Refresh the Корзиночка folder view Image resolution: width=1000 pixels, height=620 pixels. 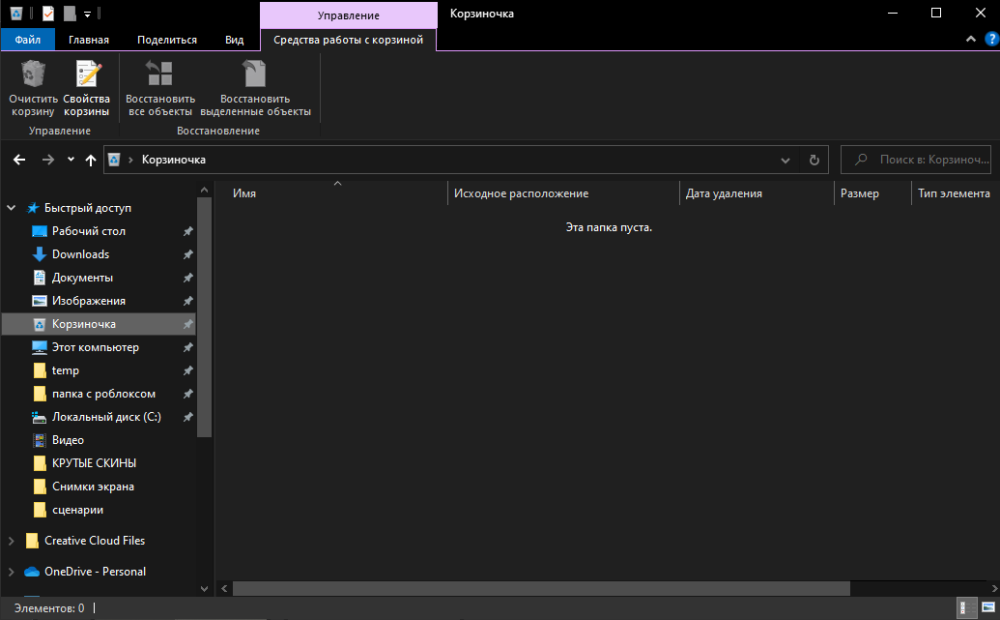click(814, 160)
